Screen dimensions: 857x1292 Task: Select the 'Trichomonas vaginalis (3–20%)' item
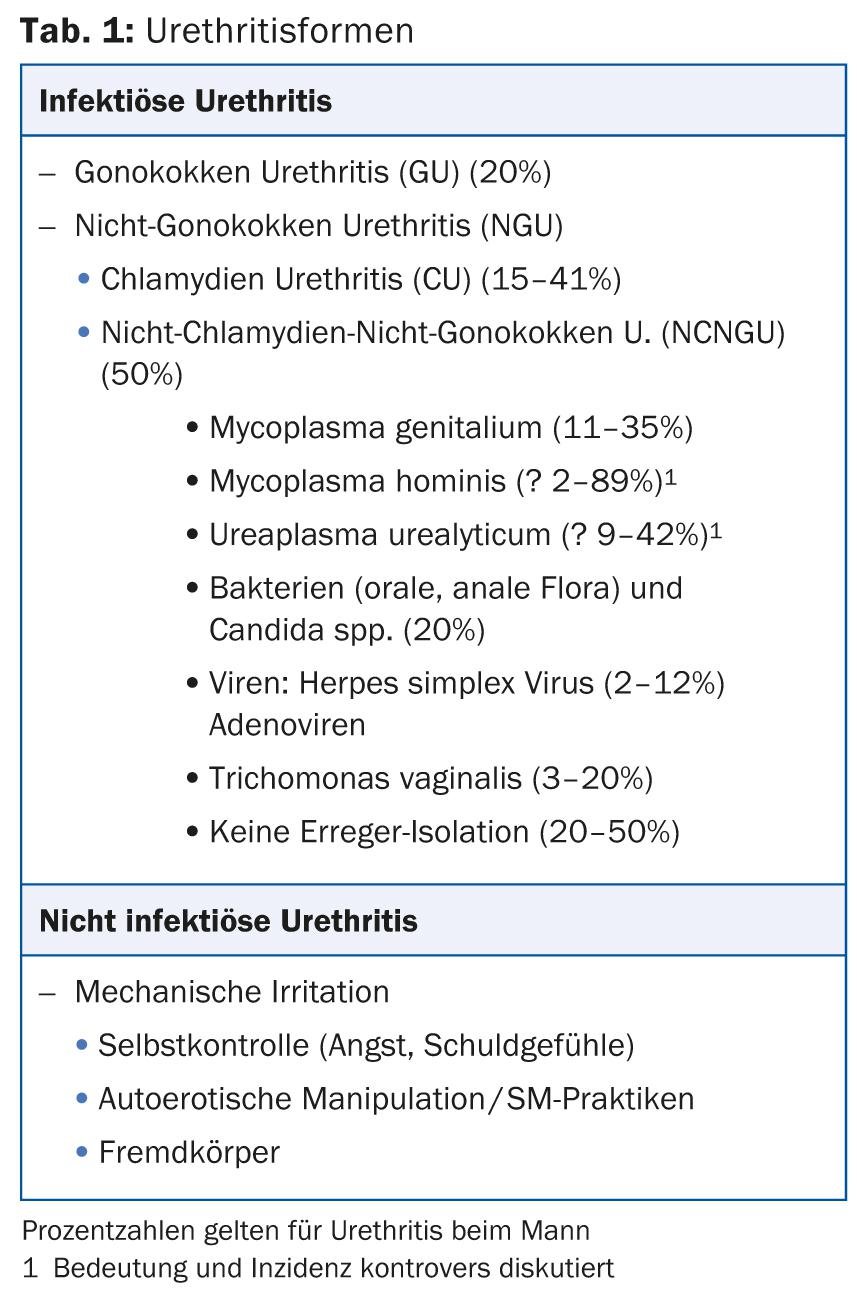[x=430, y=778]
